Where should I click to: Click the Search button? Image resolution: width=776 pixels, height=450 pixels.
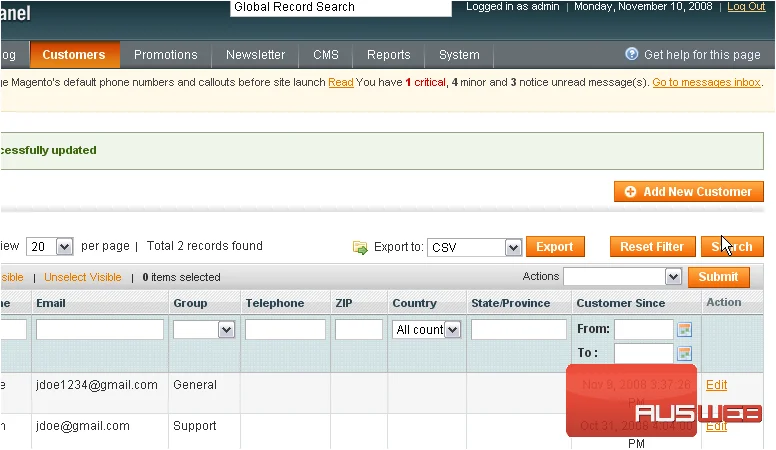[732, 247]
